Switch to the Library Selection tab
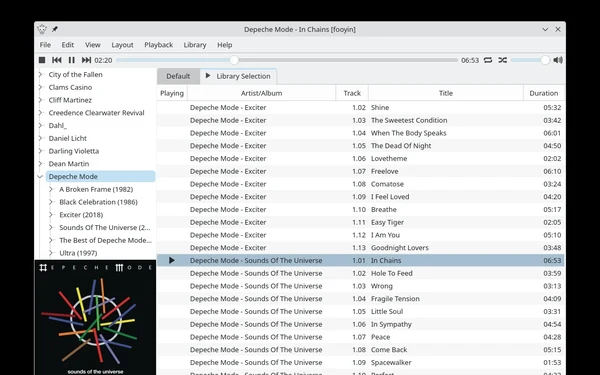This screenshot has width=600, height=375. pyautogui.click(x=239, y=76)
